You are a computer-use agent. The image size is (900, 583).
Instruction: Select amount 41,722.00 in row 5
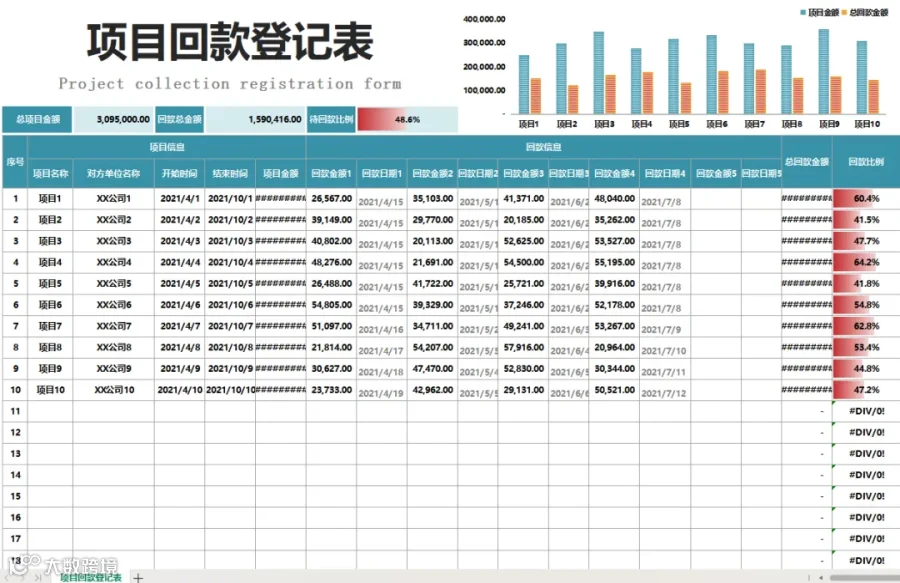[x=433, y=283]
